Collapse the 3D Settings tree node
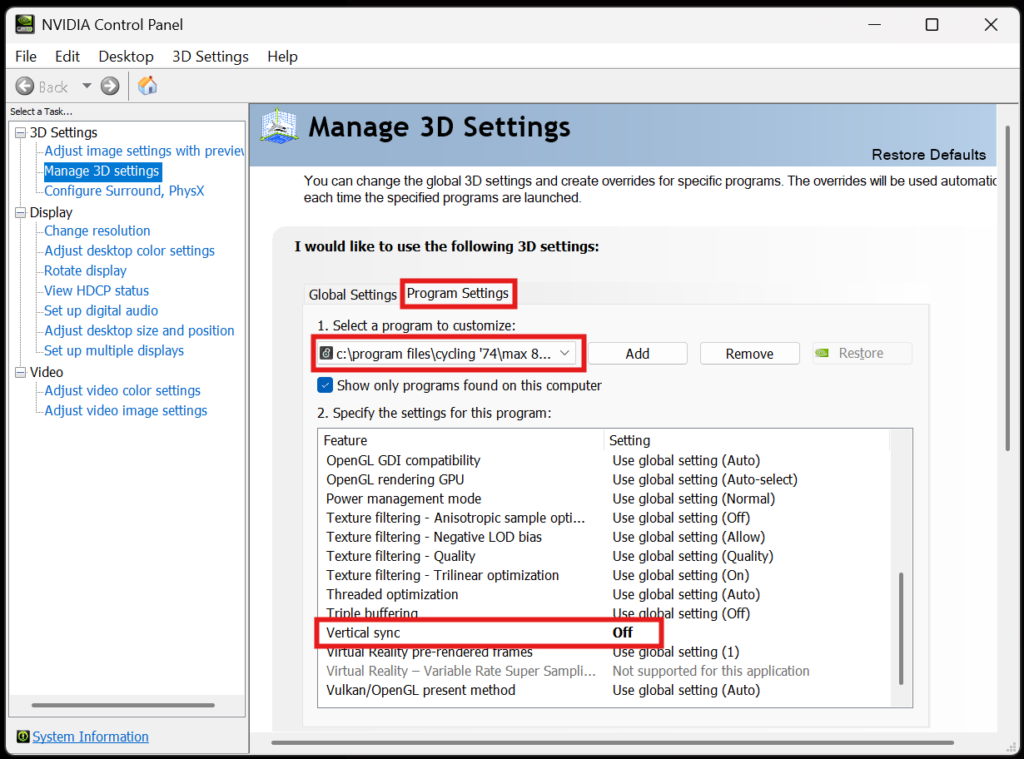This screenshot has height=759, width=1024. coord(20,132)
